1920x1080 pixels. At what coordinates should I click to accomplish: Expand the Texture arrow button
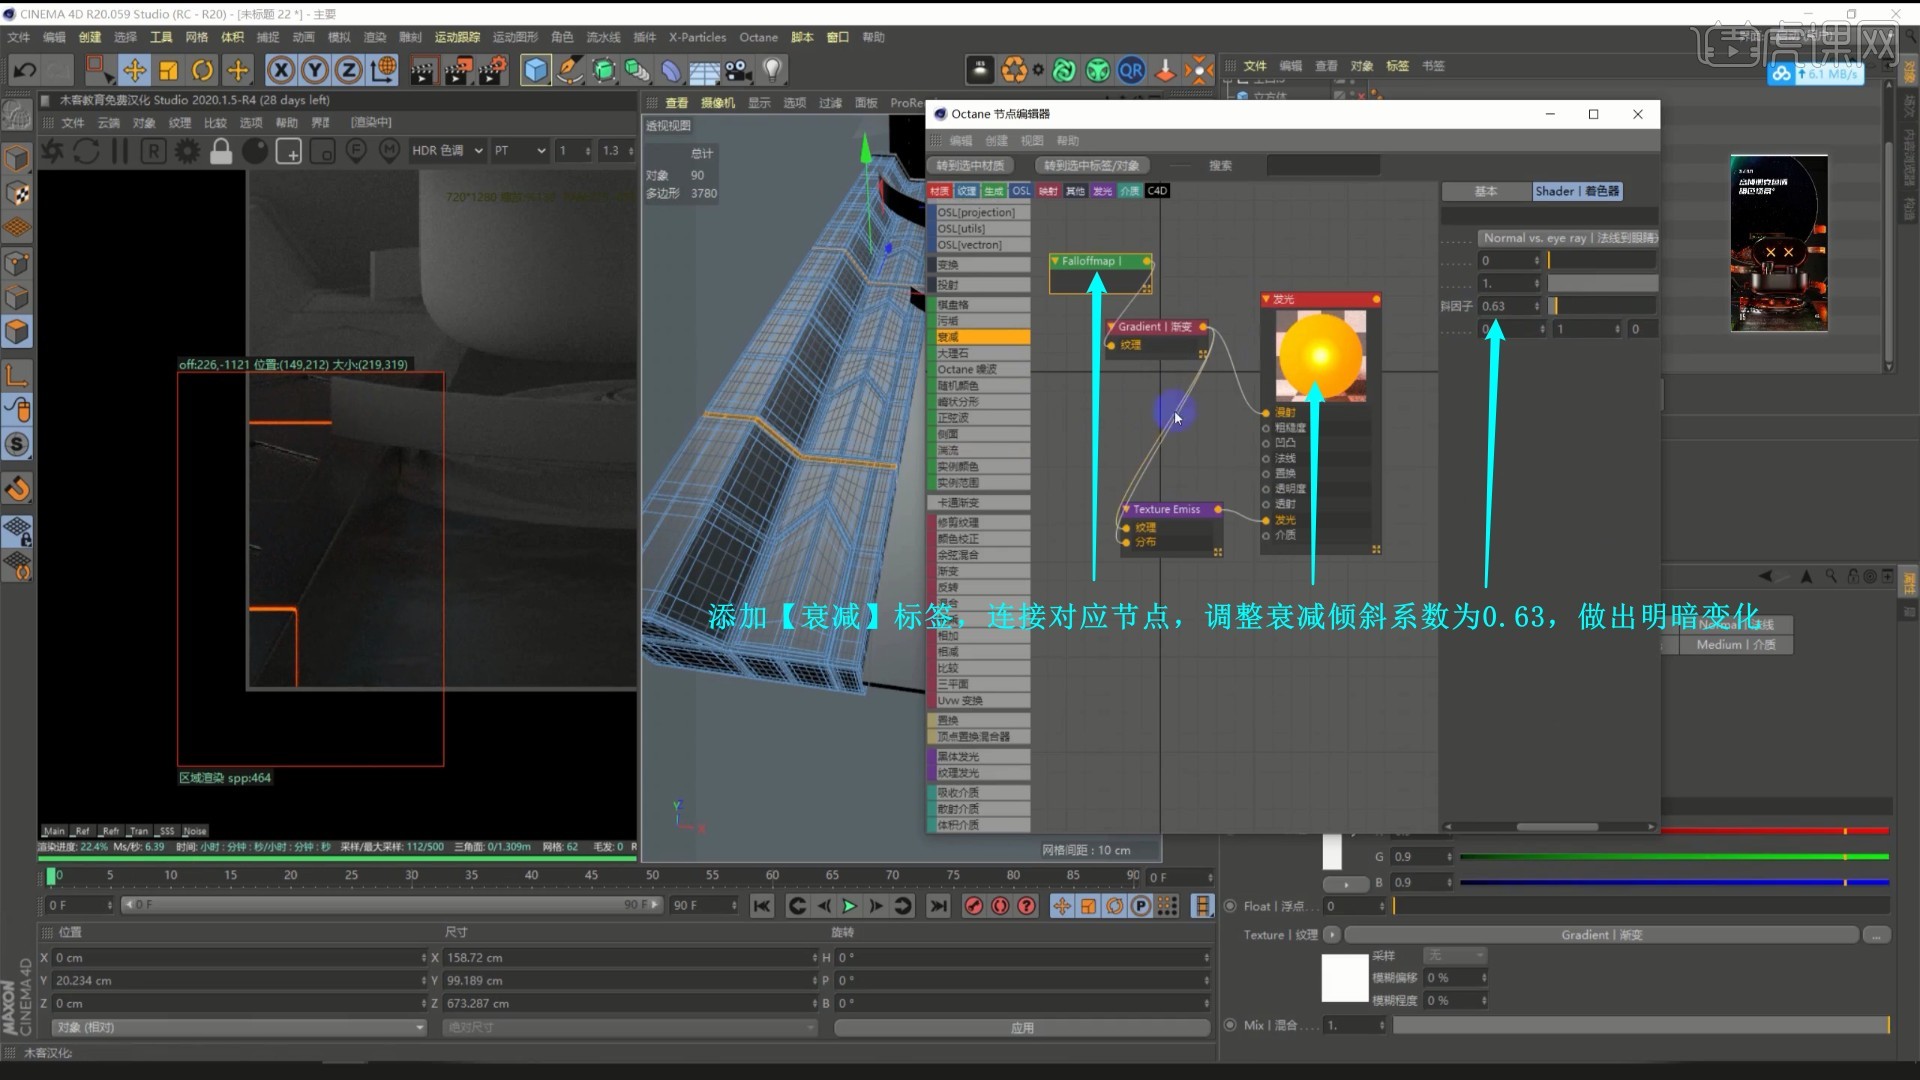1331,935
